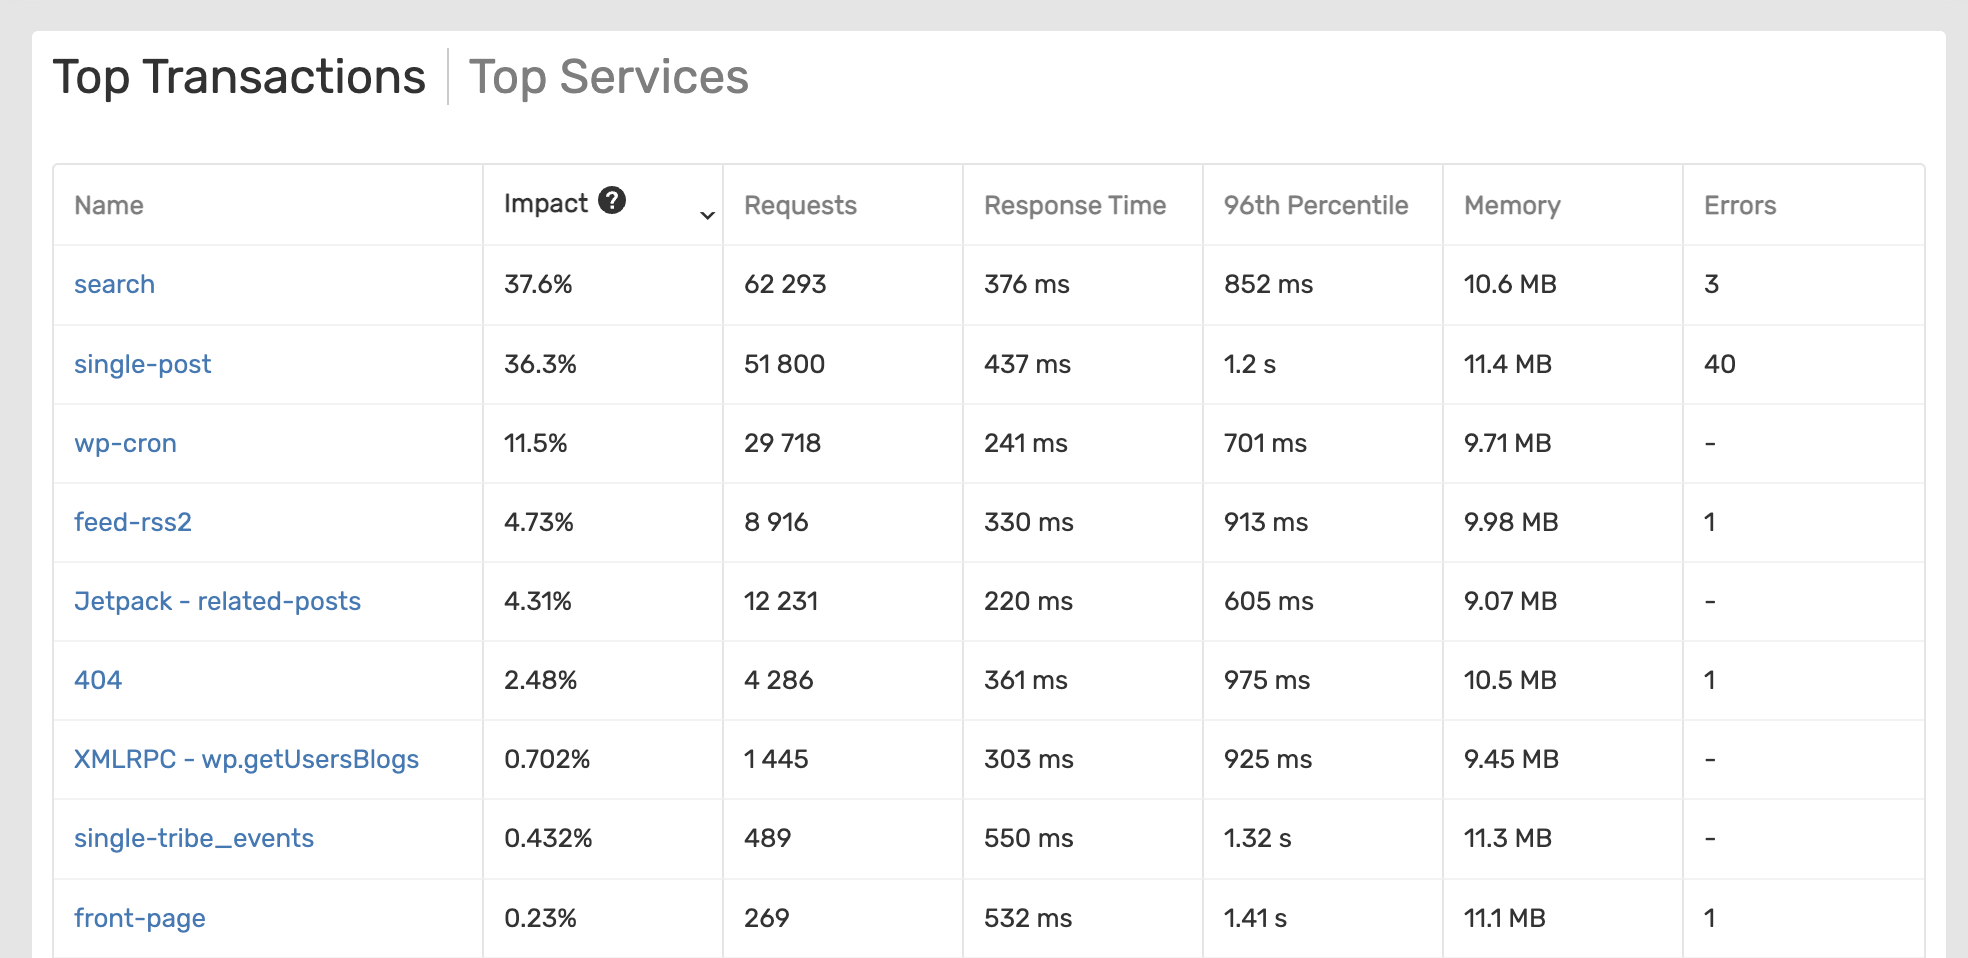Click the Impact sort chevron
This screenshot has height=958, width=1968.
[706, 214]
